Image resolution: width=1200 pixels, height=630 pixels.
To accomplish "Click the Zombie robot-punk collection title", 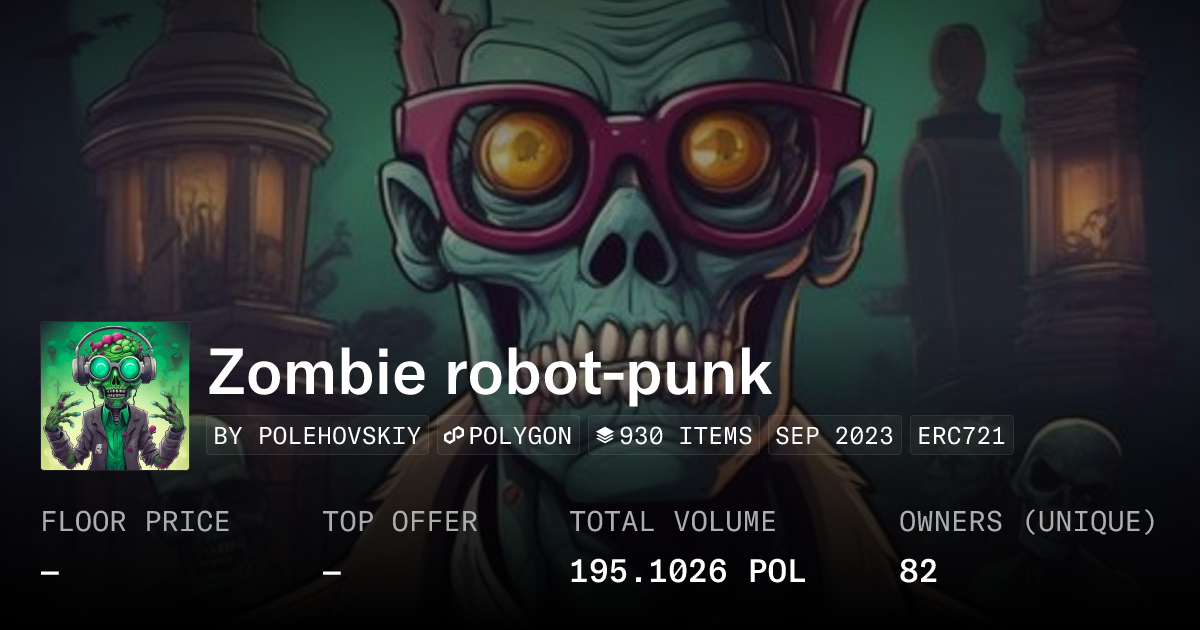I will [490, 373].
